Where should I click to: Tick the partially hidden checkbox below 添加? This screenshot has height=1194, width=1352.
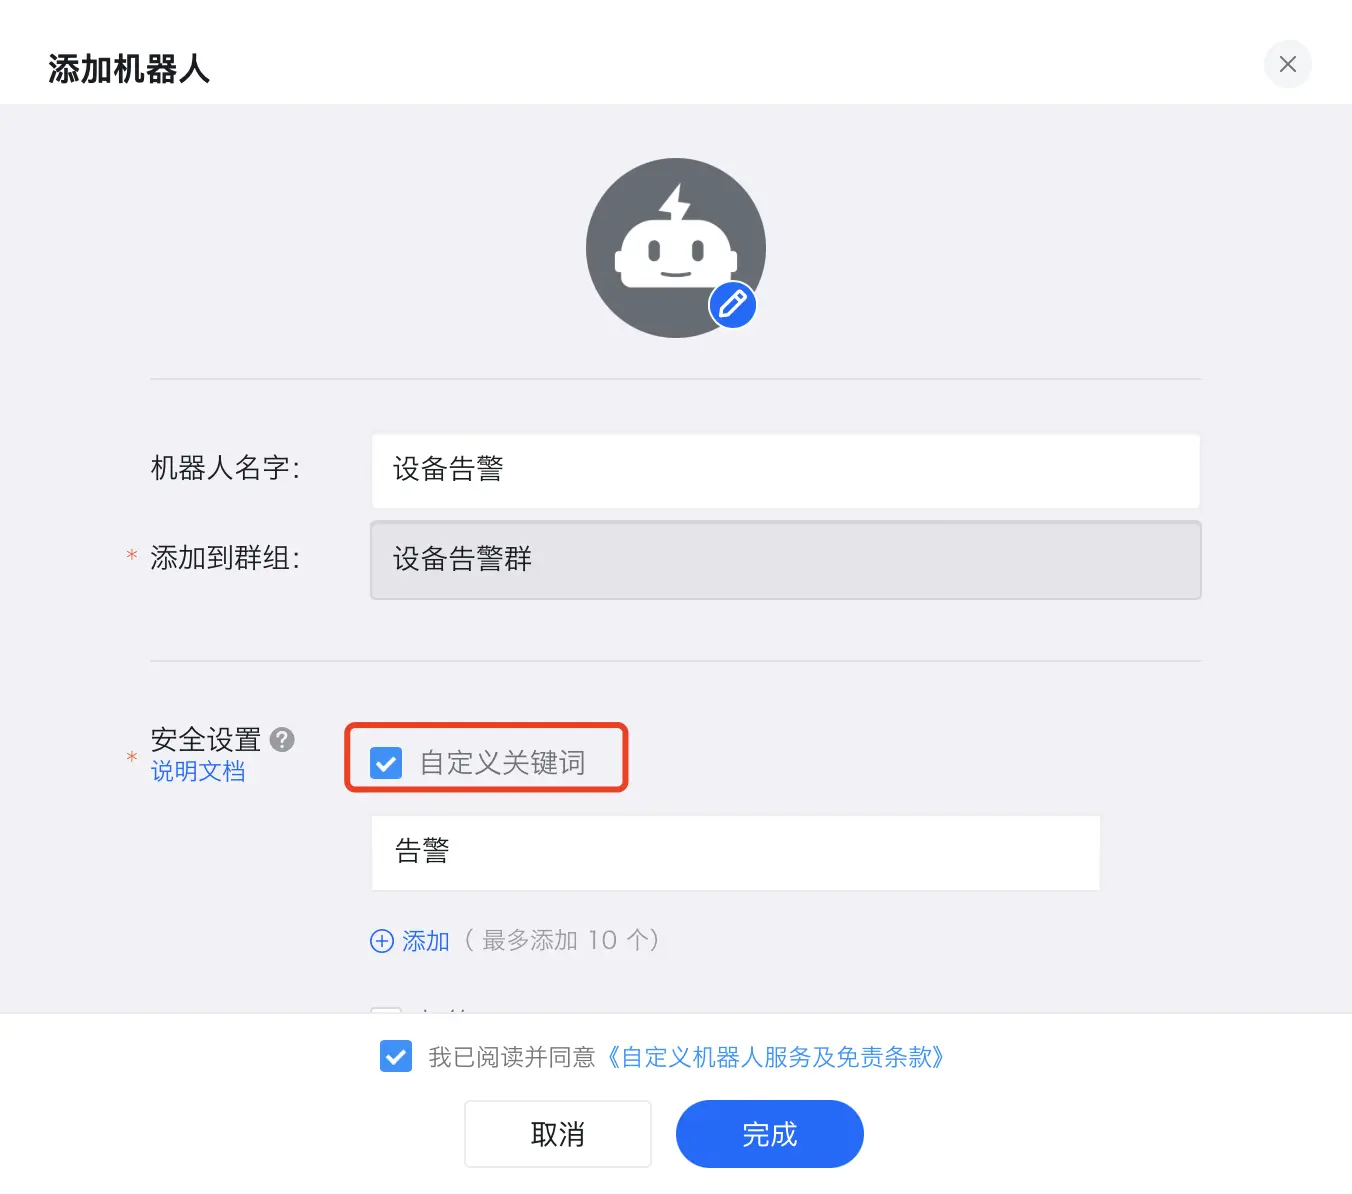(x=386, y=1010)
